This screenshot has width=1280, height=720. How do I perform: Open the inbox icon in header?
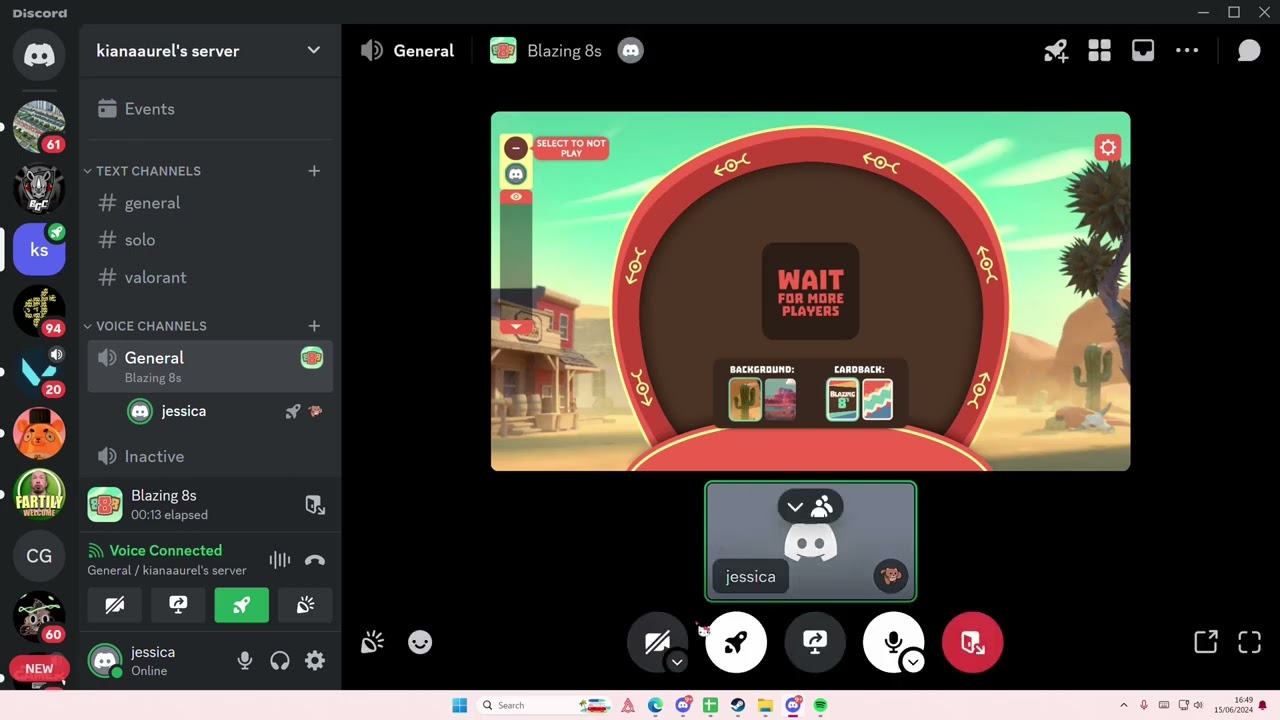coord(1143,51)
